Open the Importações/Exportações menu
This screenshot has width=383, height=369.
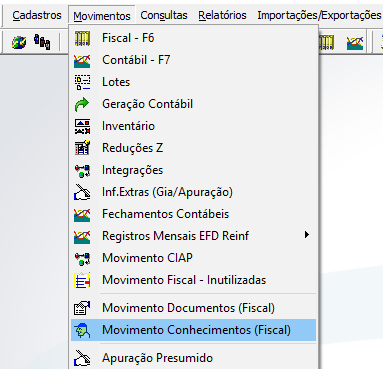coord(319,15)
